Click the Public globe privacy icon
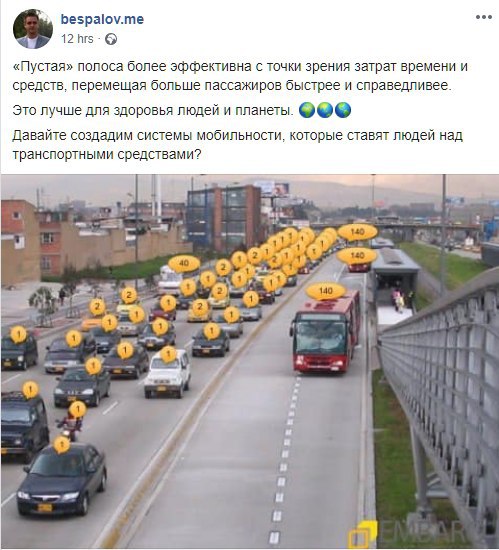499x550 pixels. 111,39
